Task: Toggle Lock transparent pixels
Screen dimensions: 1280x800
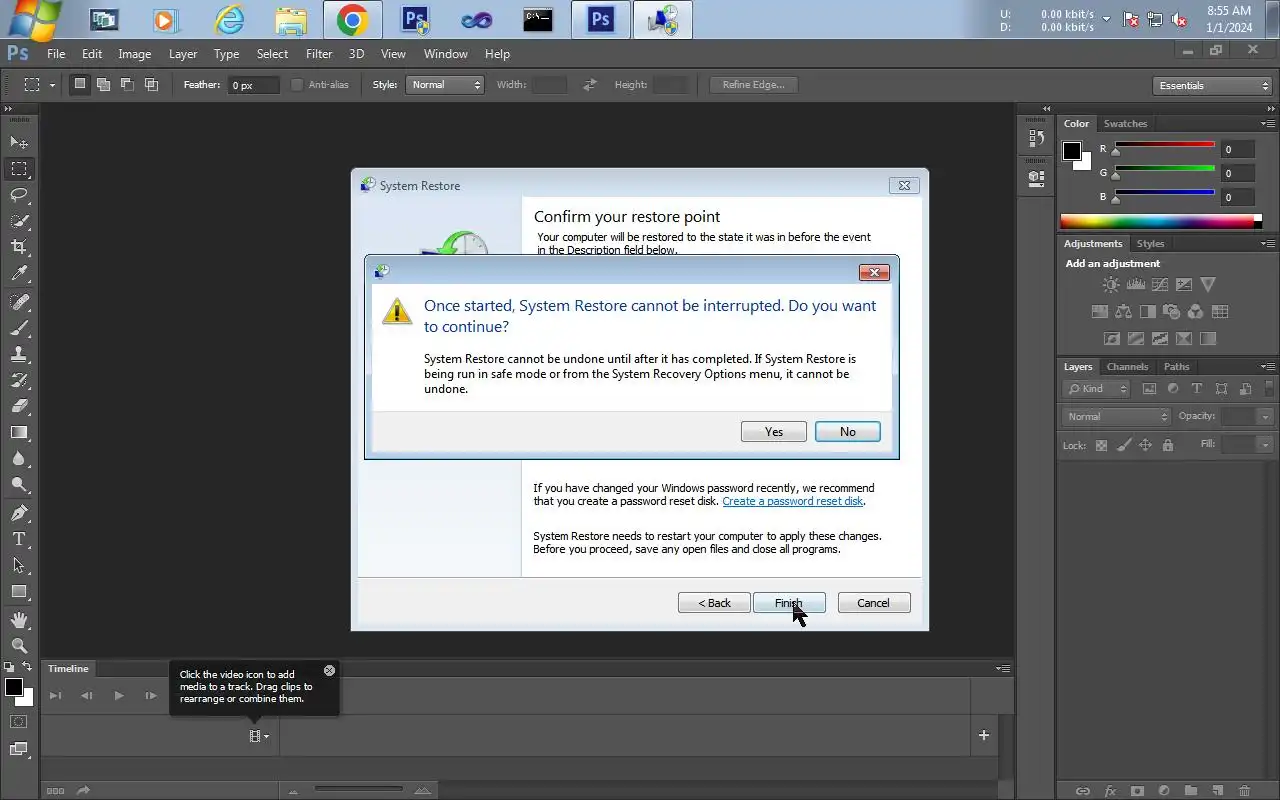Action: [x=1101, y=445]
